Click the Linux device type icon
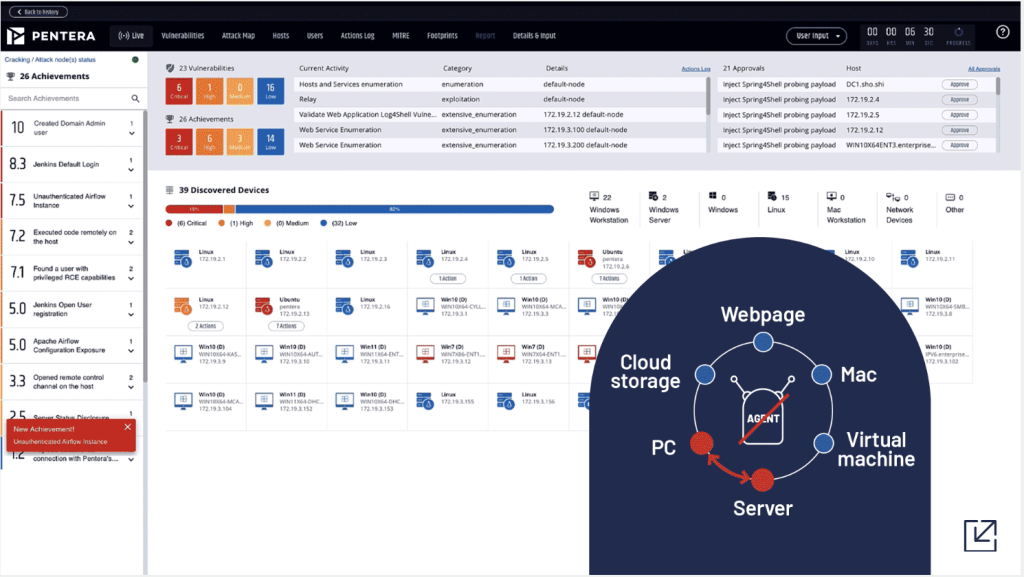This screenshot has width=1024, height=577. 772,196
